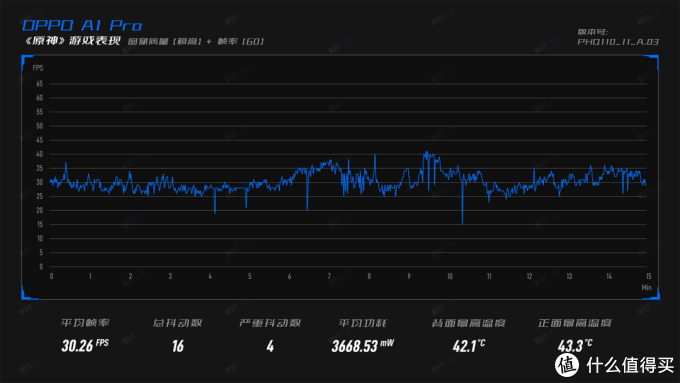
Task: Click the graphics settings text 画质 极高 帧率 60
Action: click(x=196, y=42)
